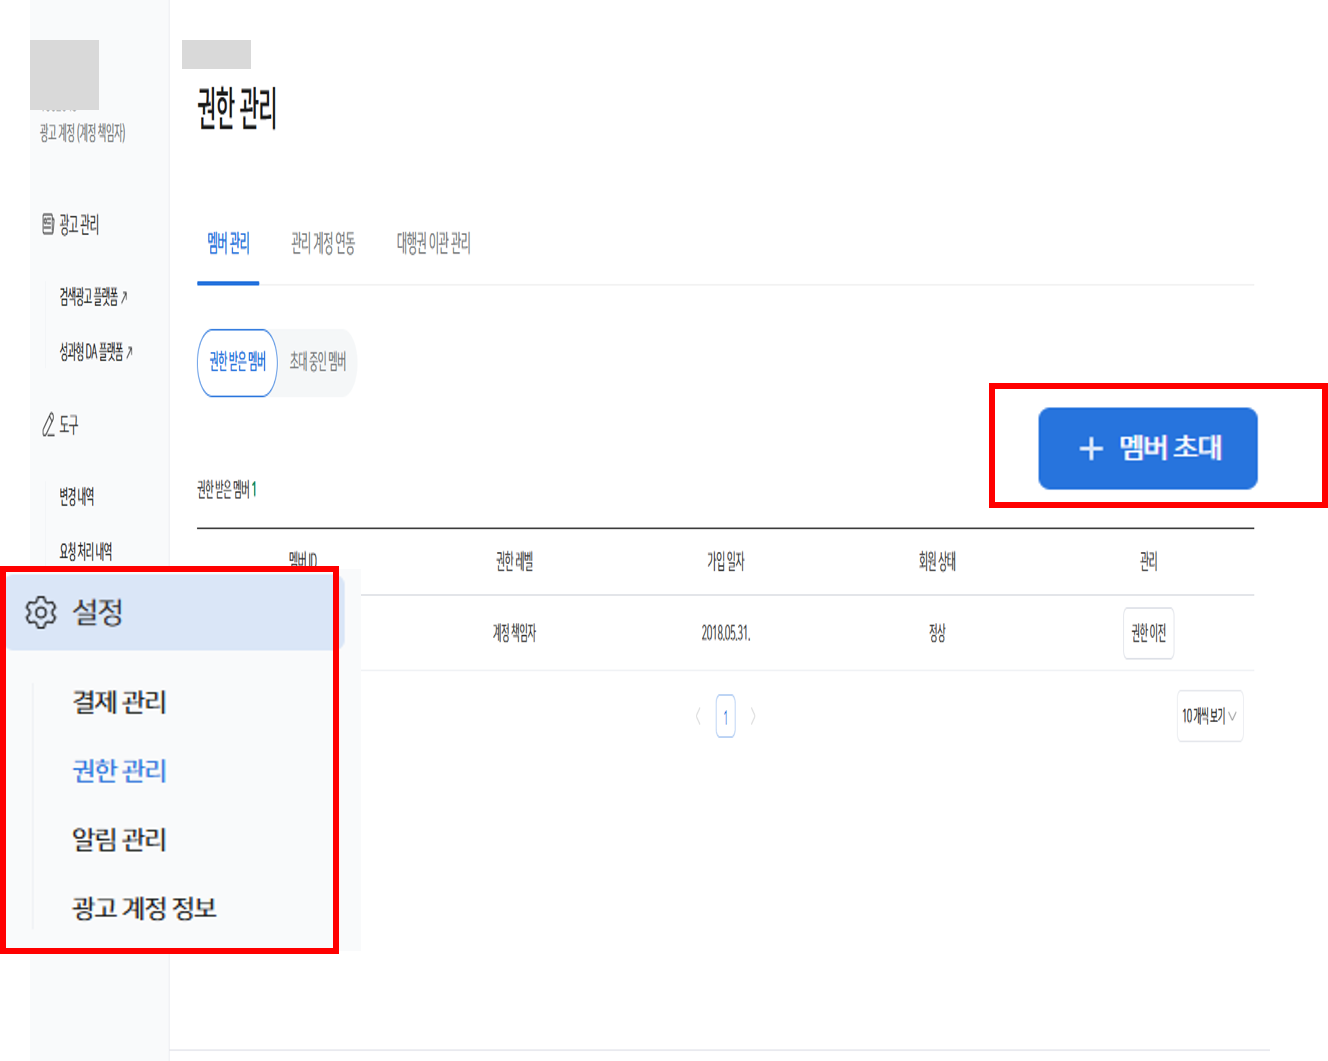Open the 관리 계정 연동 tab
The image size is (1328, 1061).
[x=323, y=243]
